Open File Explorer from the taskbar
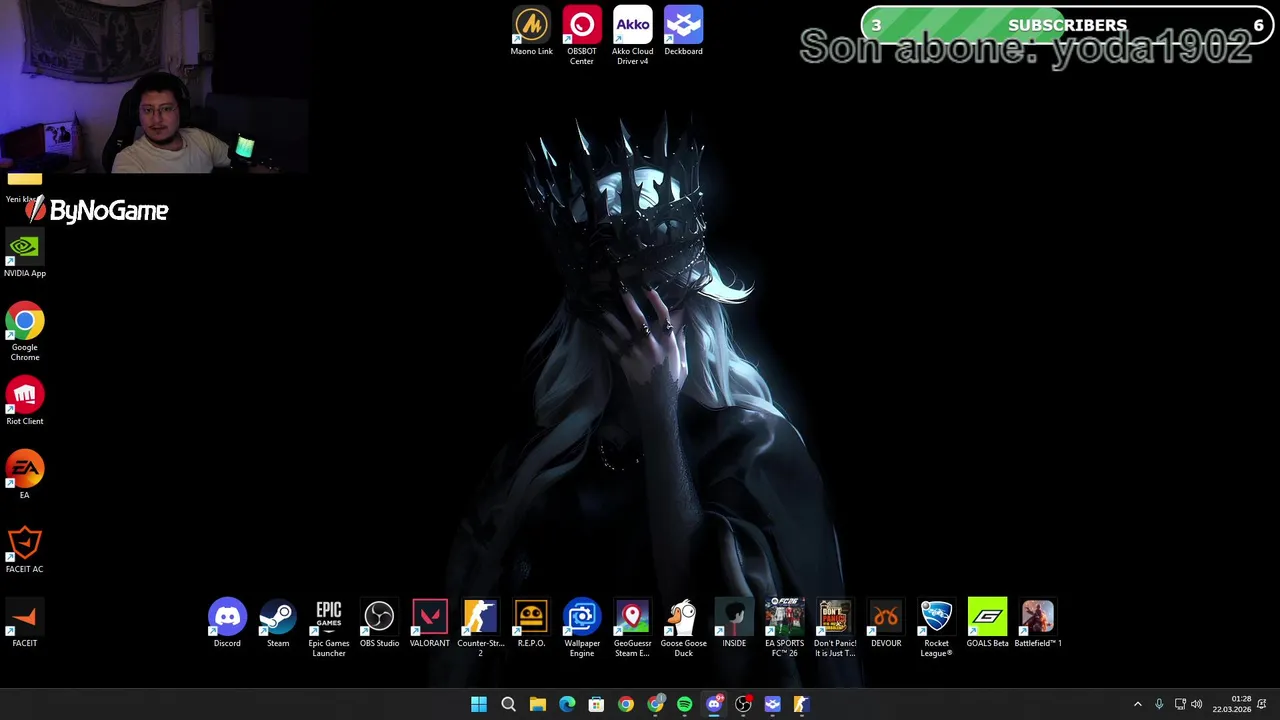 (537, 704)
